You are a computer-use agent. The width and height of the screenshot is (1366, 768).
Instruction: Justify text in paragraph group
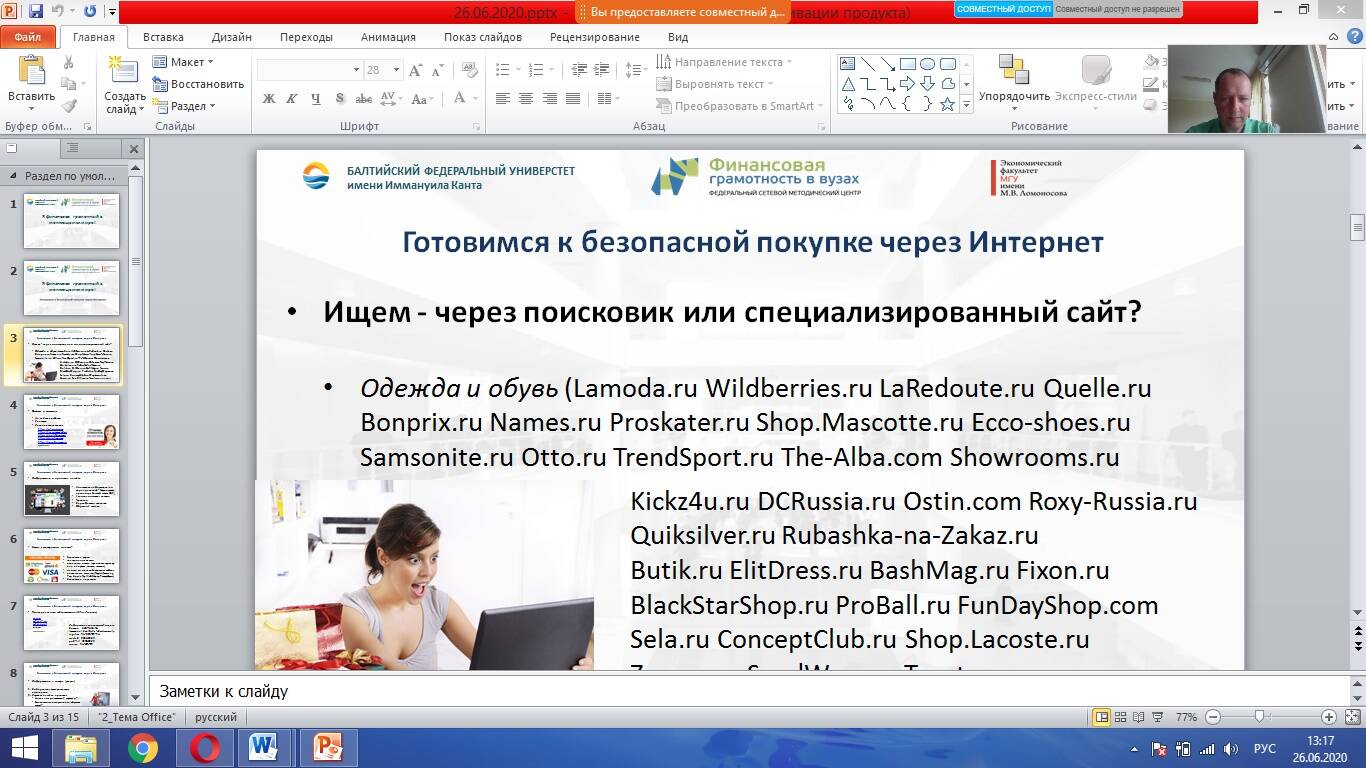[573, 99]
